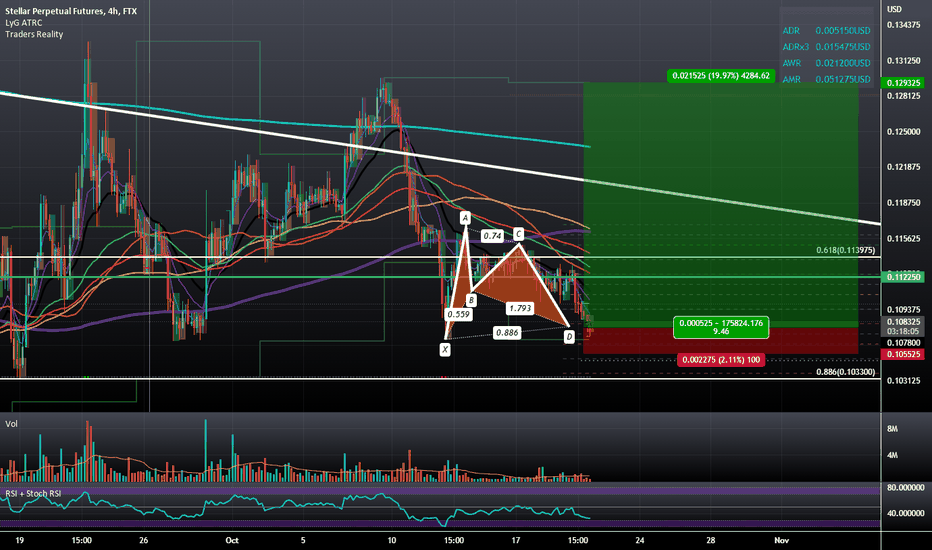
Task: Click the ADRx3 0.015475USD table row
Action: pyautogui.click(x=826, y=46)
